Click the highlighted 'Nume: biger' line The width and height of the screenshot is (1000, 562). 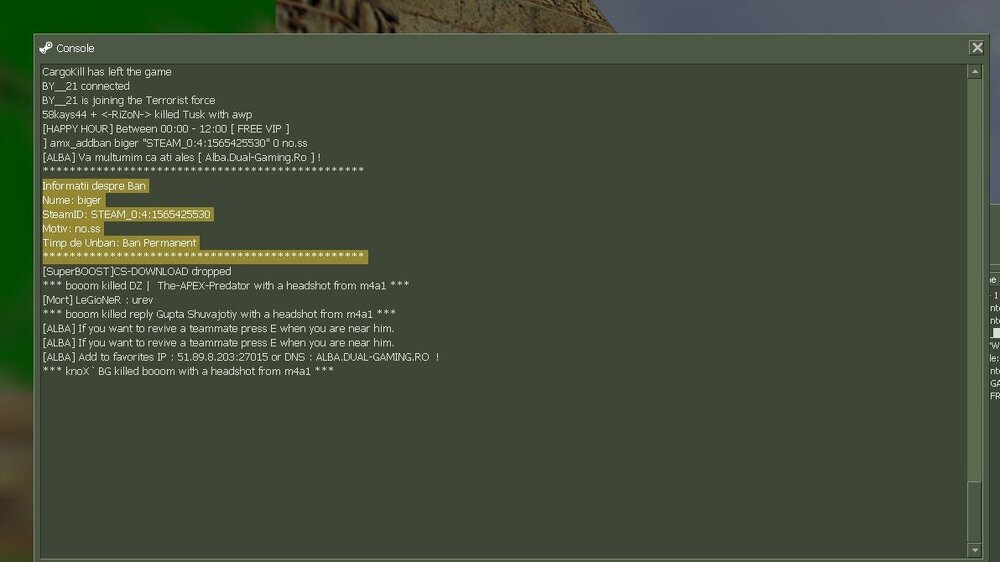(72, 200)
